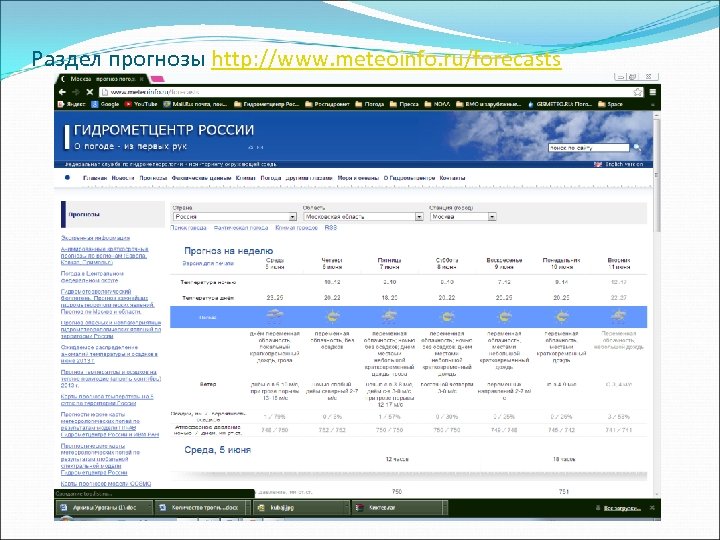Open the Mail.Ru bookmark
This screenshot has height=540, width=720.
pos(195,104)
